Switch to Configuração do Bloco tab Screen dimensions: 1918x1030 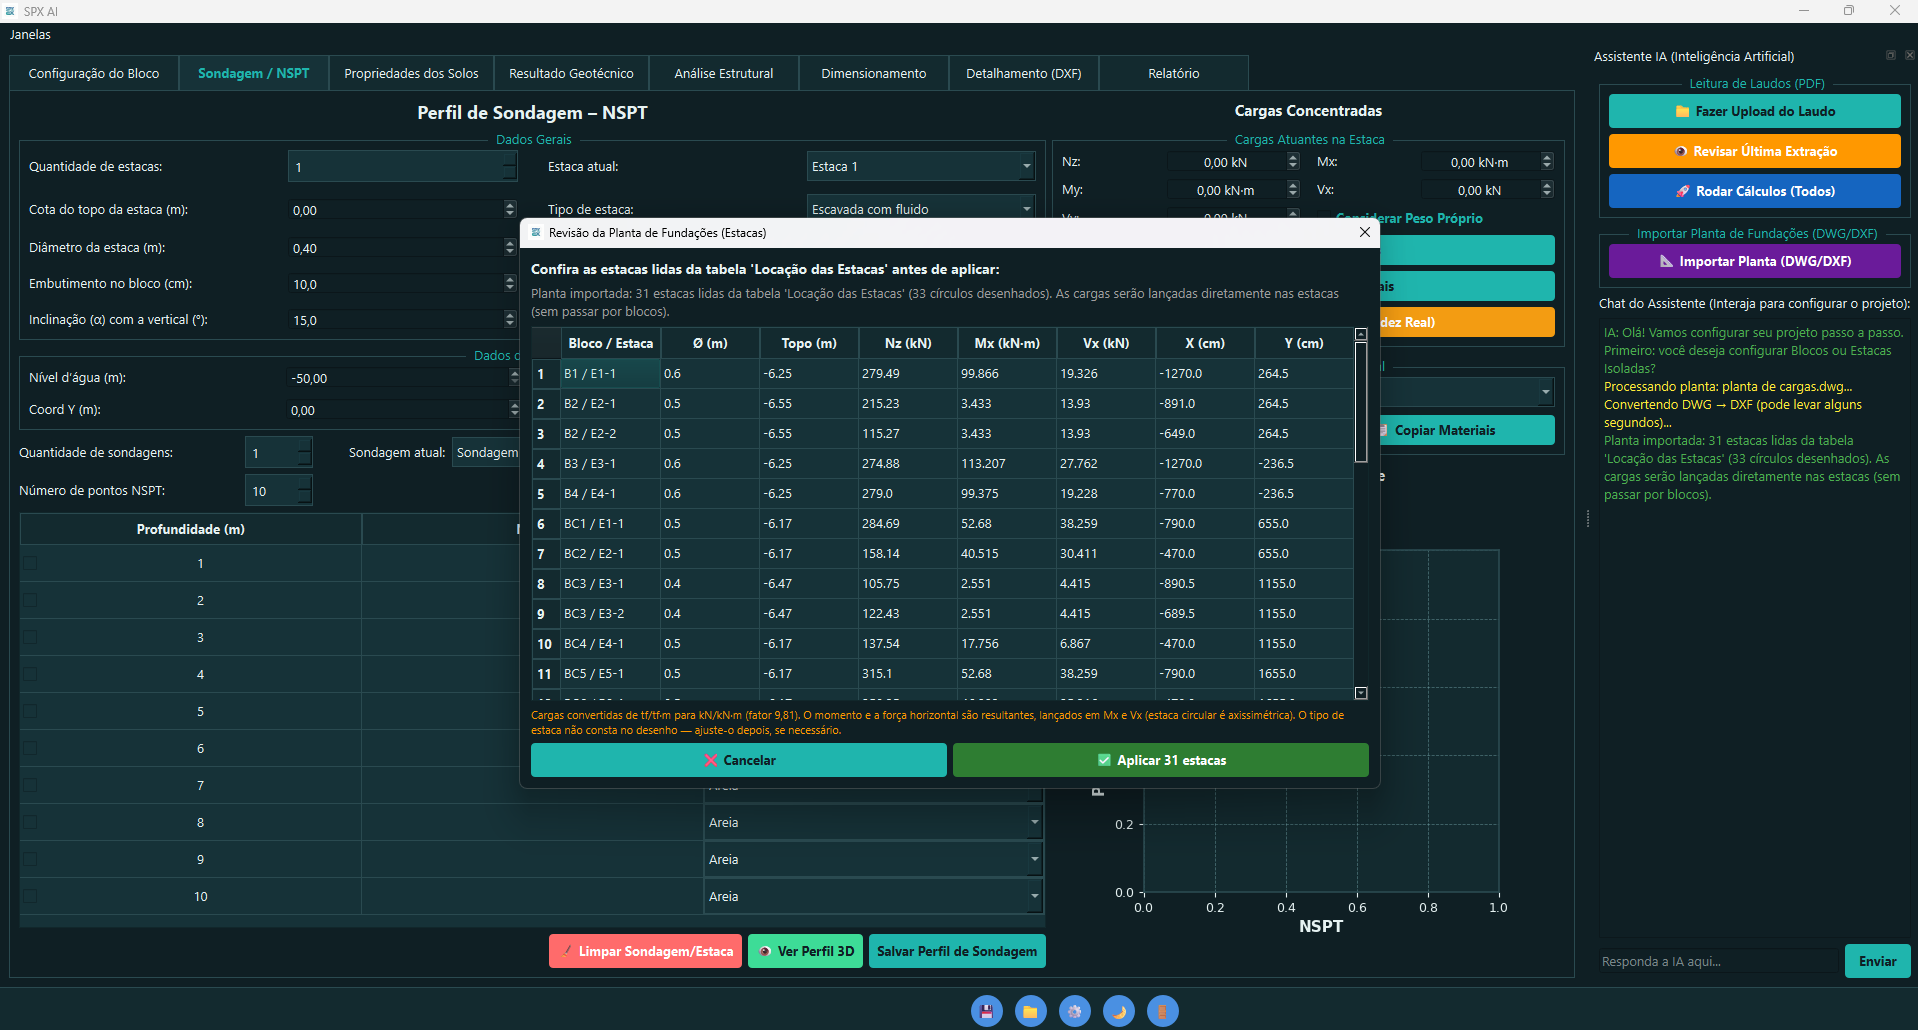tap(94, 73)
